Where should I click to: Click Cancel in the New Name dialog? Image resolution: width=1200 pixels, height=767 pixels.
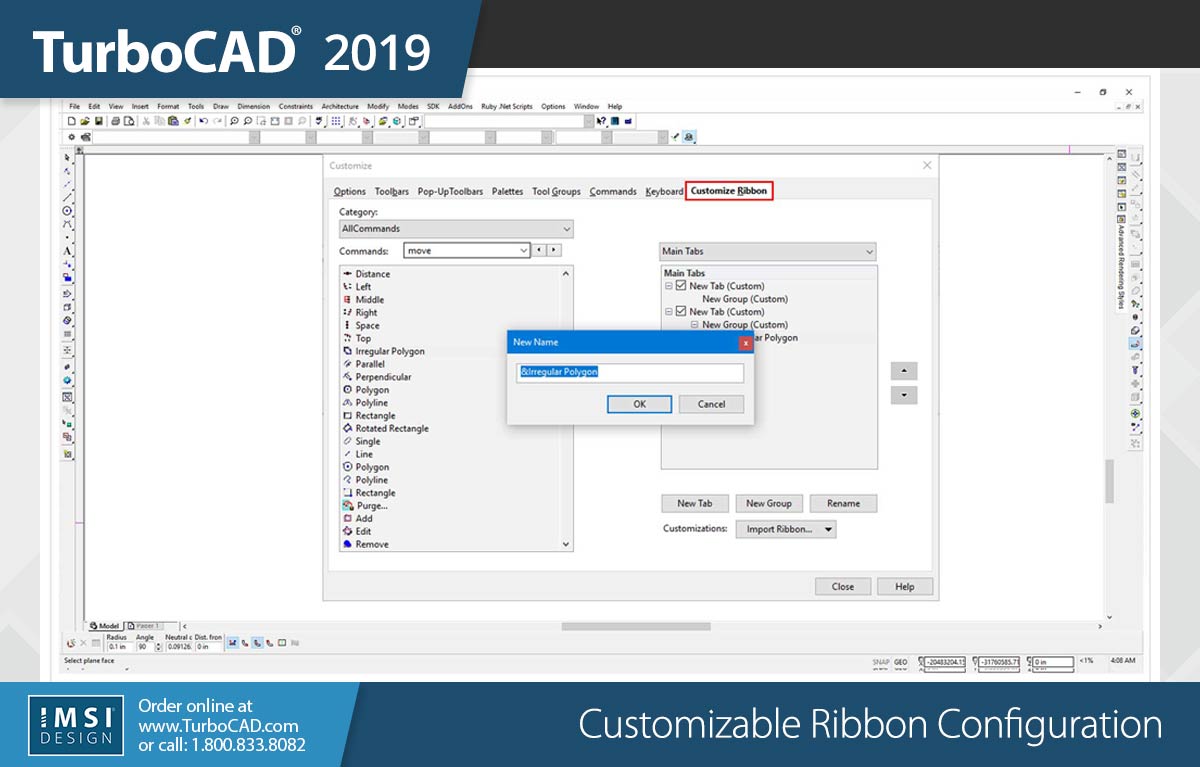pyautogui.click(x=712, y=404)
